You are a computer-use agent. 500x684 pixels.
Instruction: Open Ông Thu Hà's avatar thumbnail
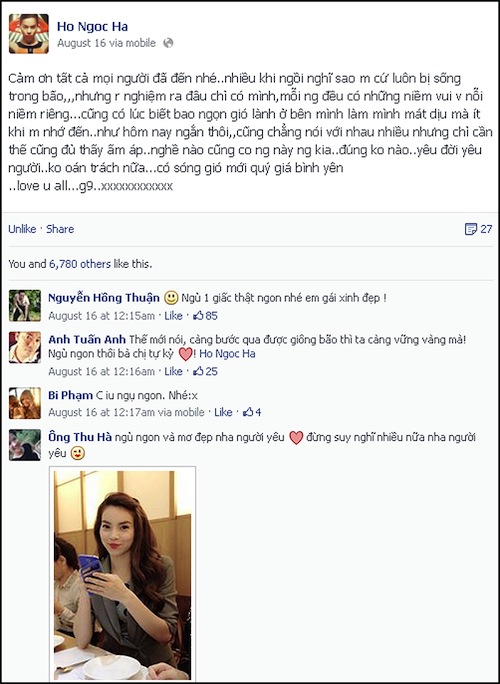click(x=25, y=445)
